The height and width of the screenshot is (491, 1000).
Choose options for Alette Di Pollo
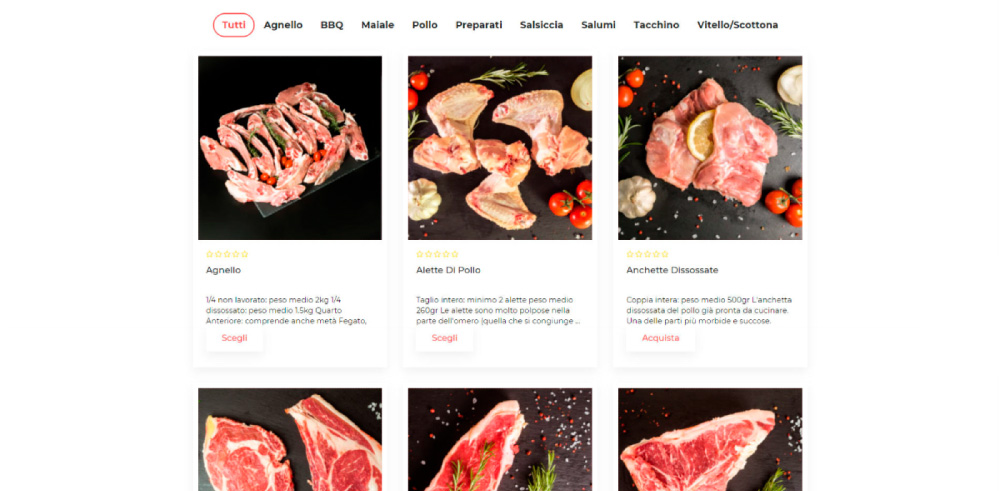pos(445,338)
